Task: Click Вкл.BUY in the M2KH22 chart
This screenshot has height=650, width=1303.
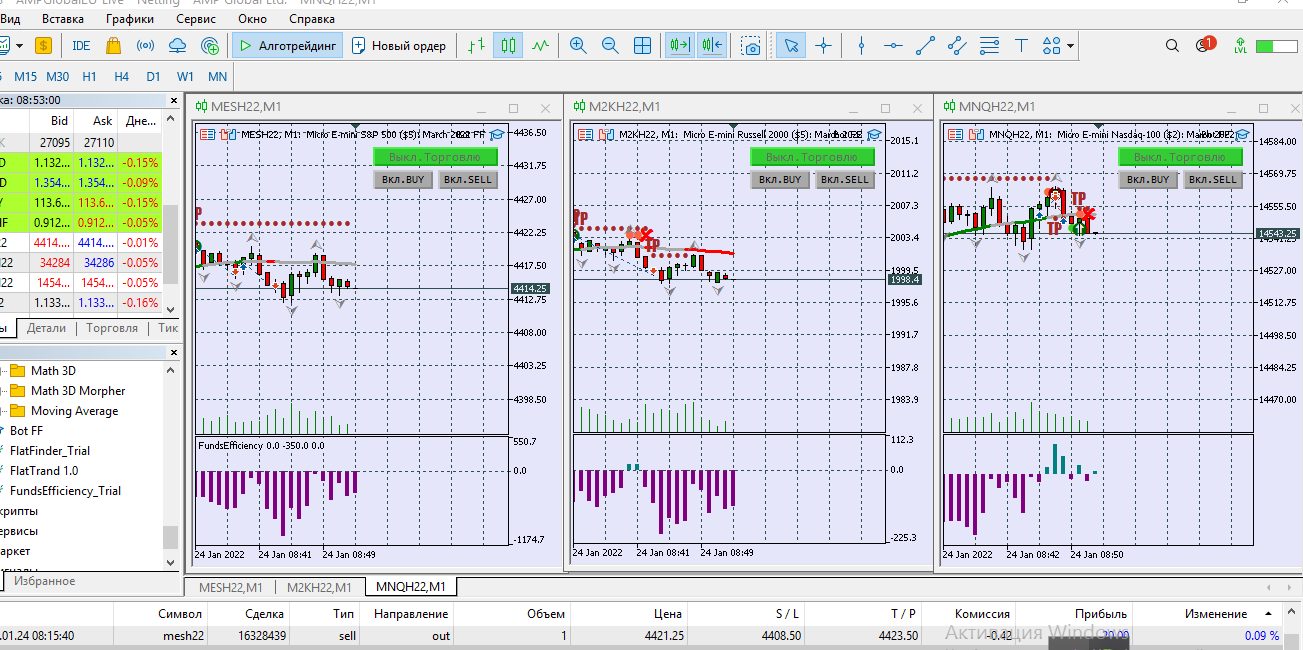Action: [780, 180]
